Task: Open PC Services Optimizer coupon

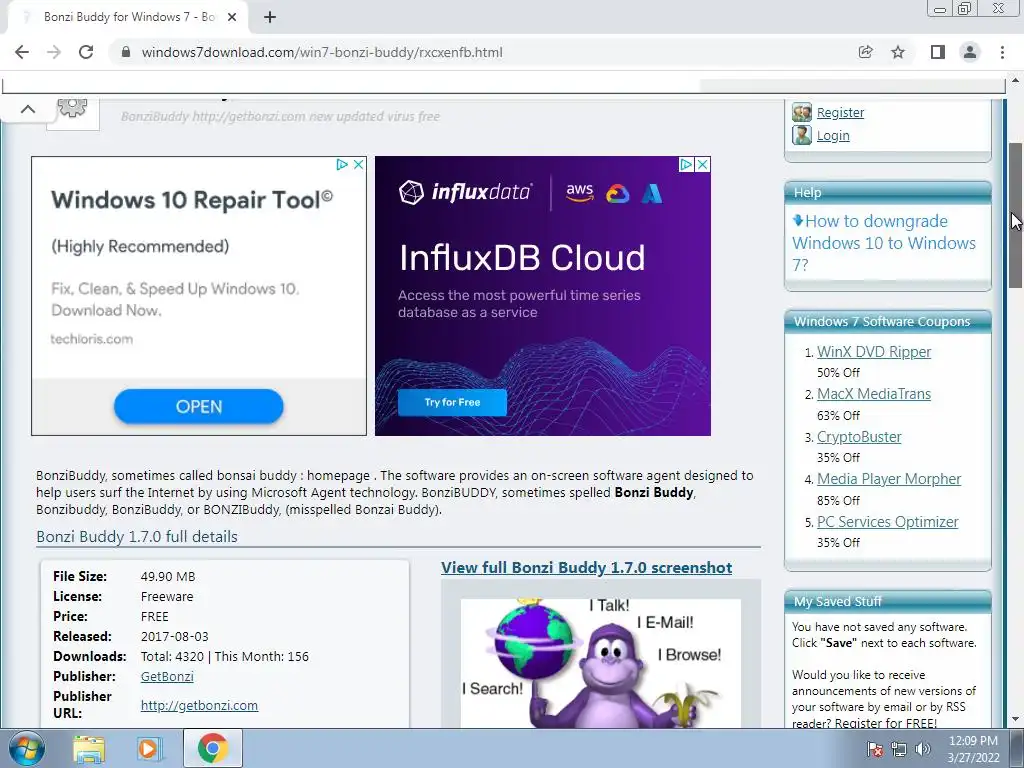Action: pyautogui.click(x=888, y=522)
